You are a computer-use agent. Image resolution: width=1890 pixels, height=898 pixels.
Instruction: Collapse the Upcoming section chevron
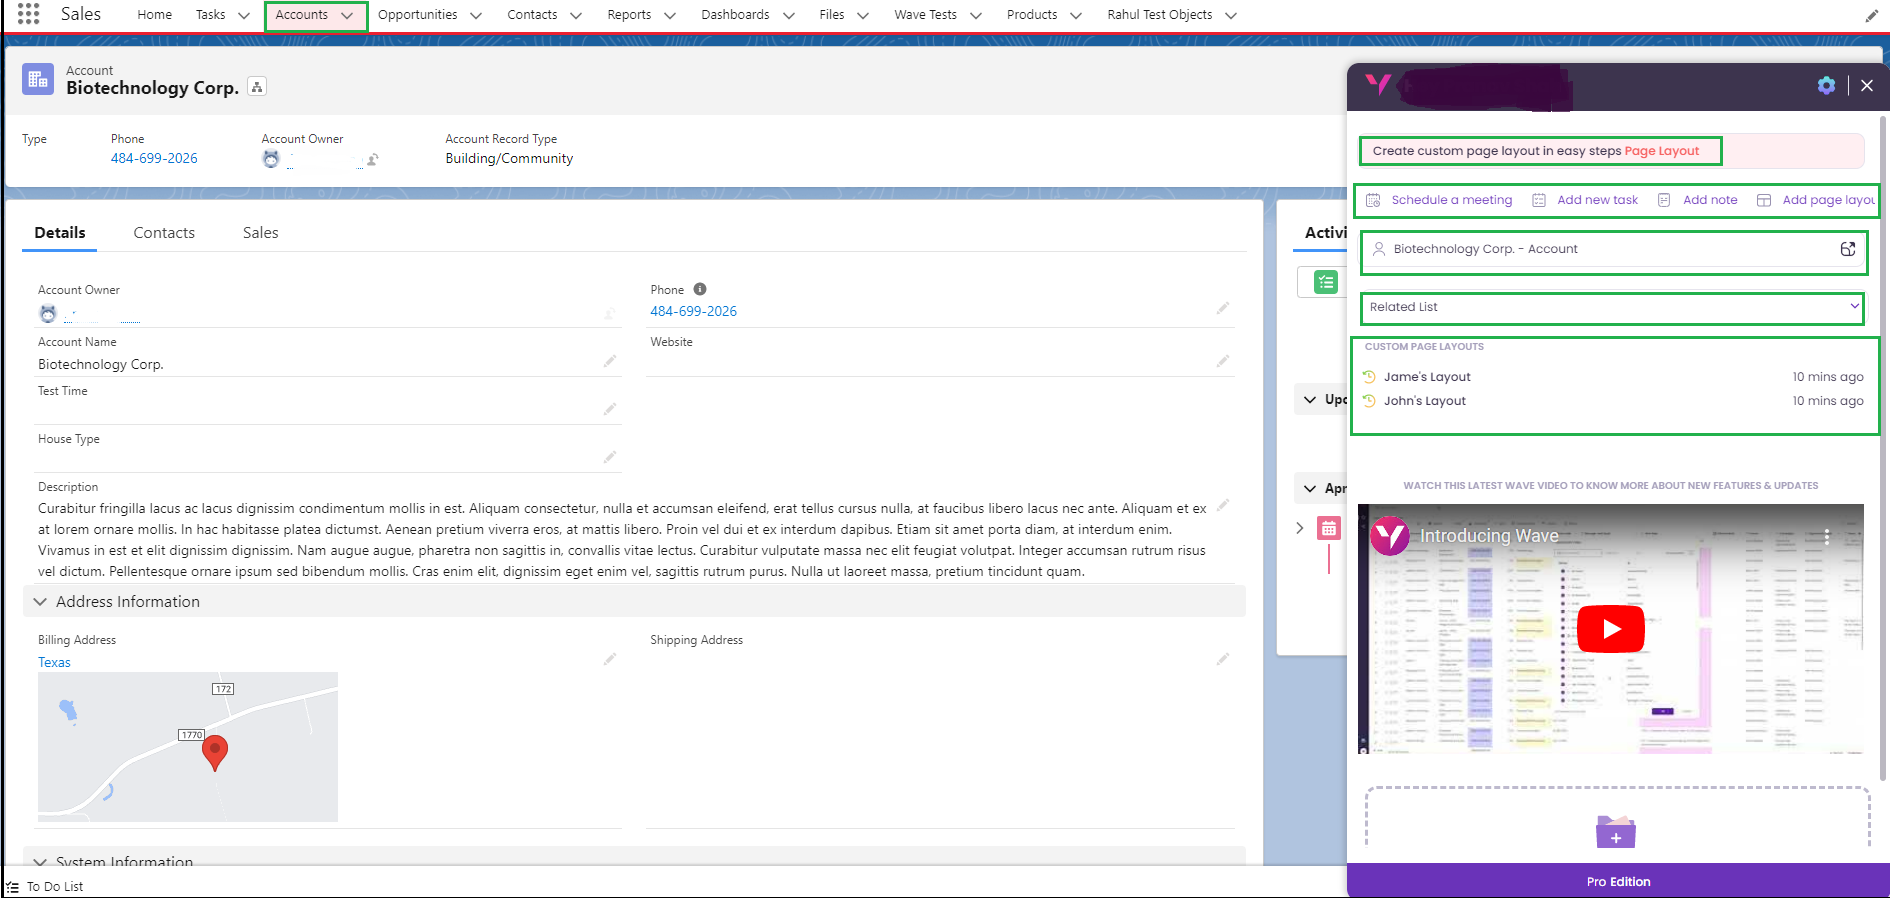click(x=1310, y=400)
